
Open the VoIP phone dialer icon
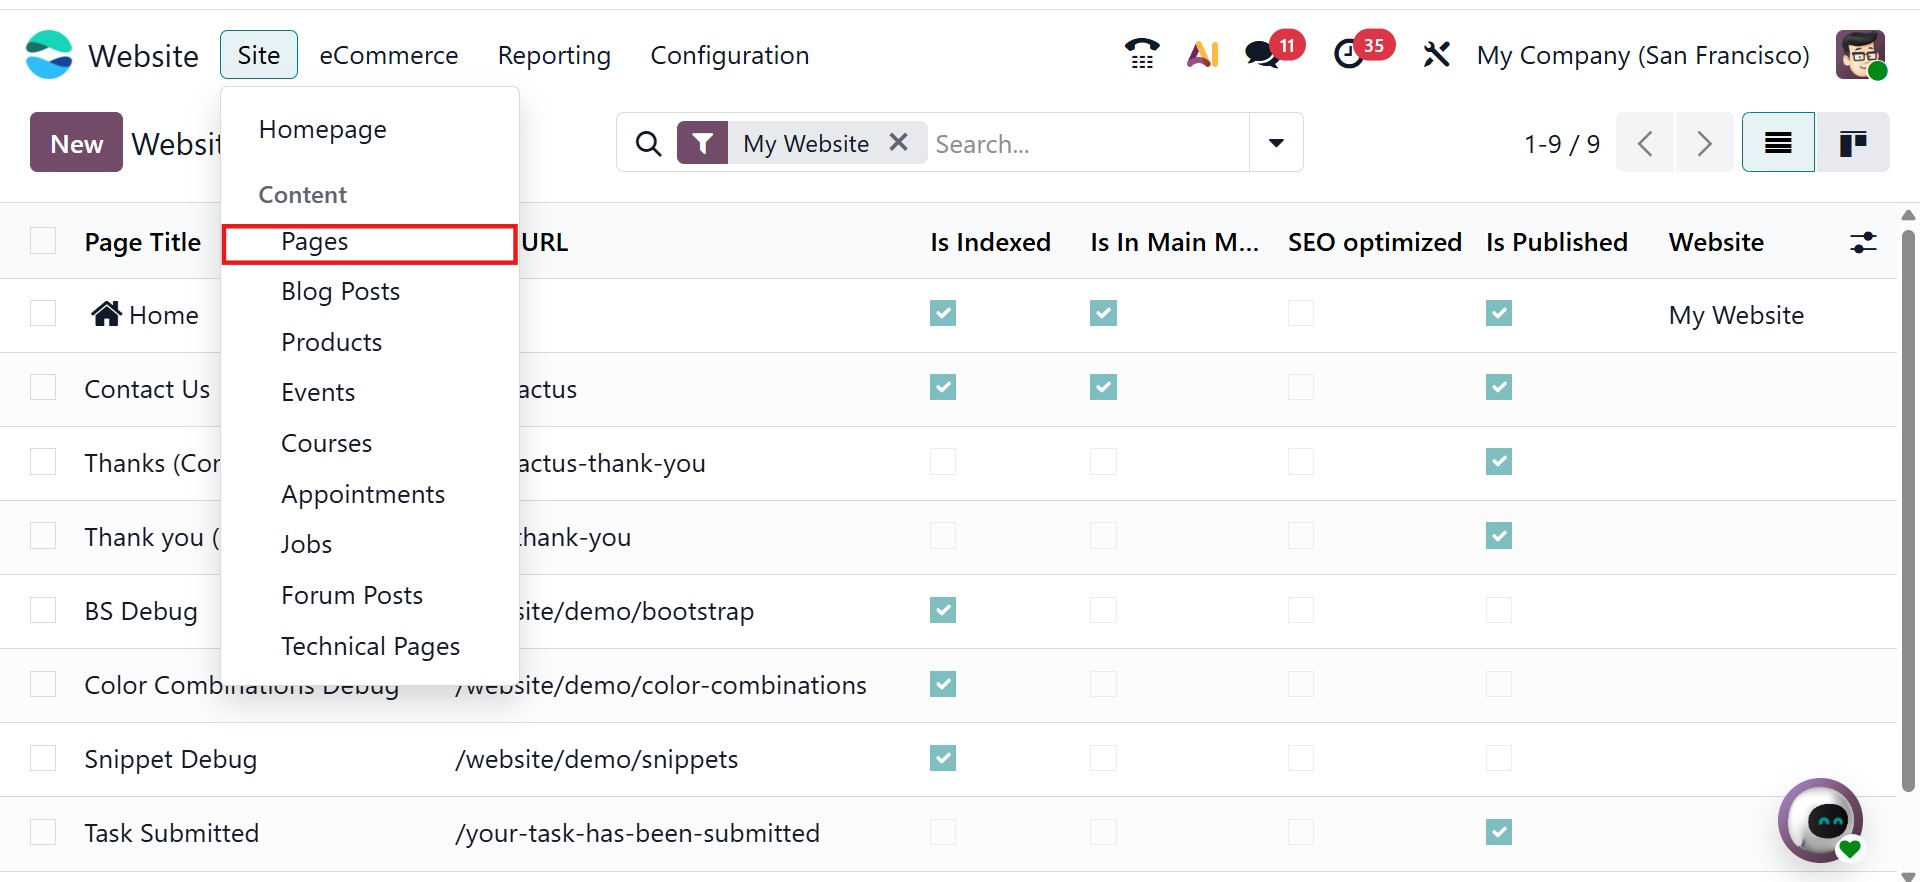pyautogui.click(x=1141, y=54)
